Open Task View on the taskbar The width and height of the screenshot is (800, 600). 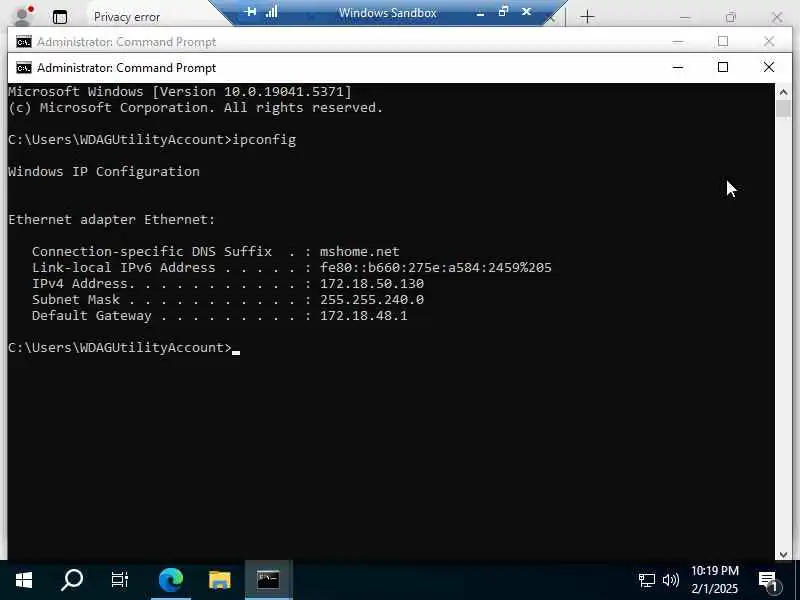(x=120, y=580)
